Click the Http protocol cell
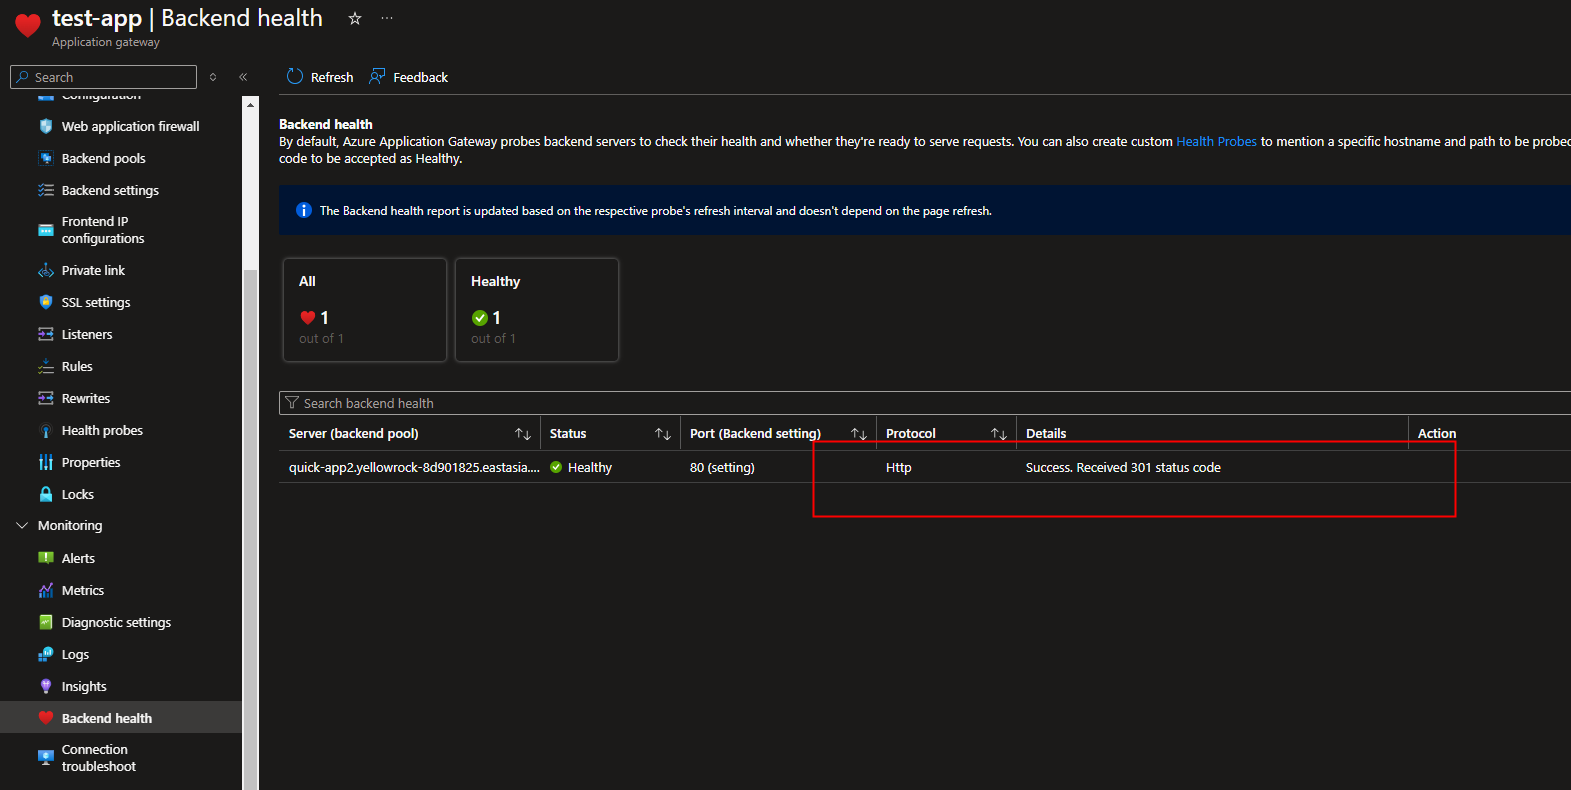The height and width of the screenshot is (790, 1571). pyautogui.click(x=899, y=467)
